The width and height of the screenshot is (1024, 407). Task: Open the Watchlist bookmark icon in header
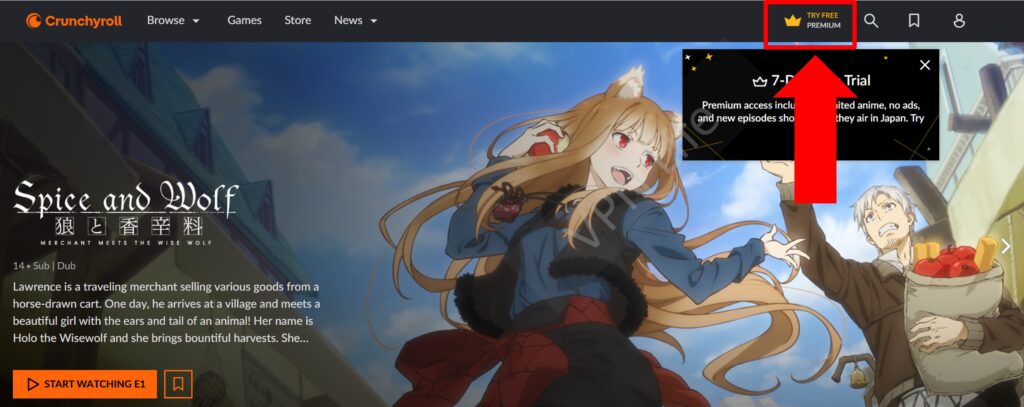coord(914,20)
